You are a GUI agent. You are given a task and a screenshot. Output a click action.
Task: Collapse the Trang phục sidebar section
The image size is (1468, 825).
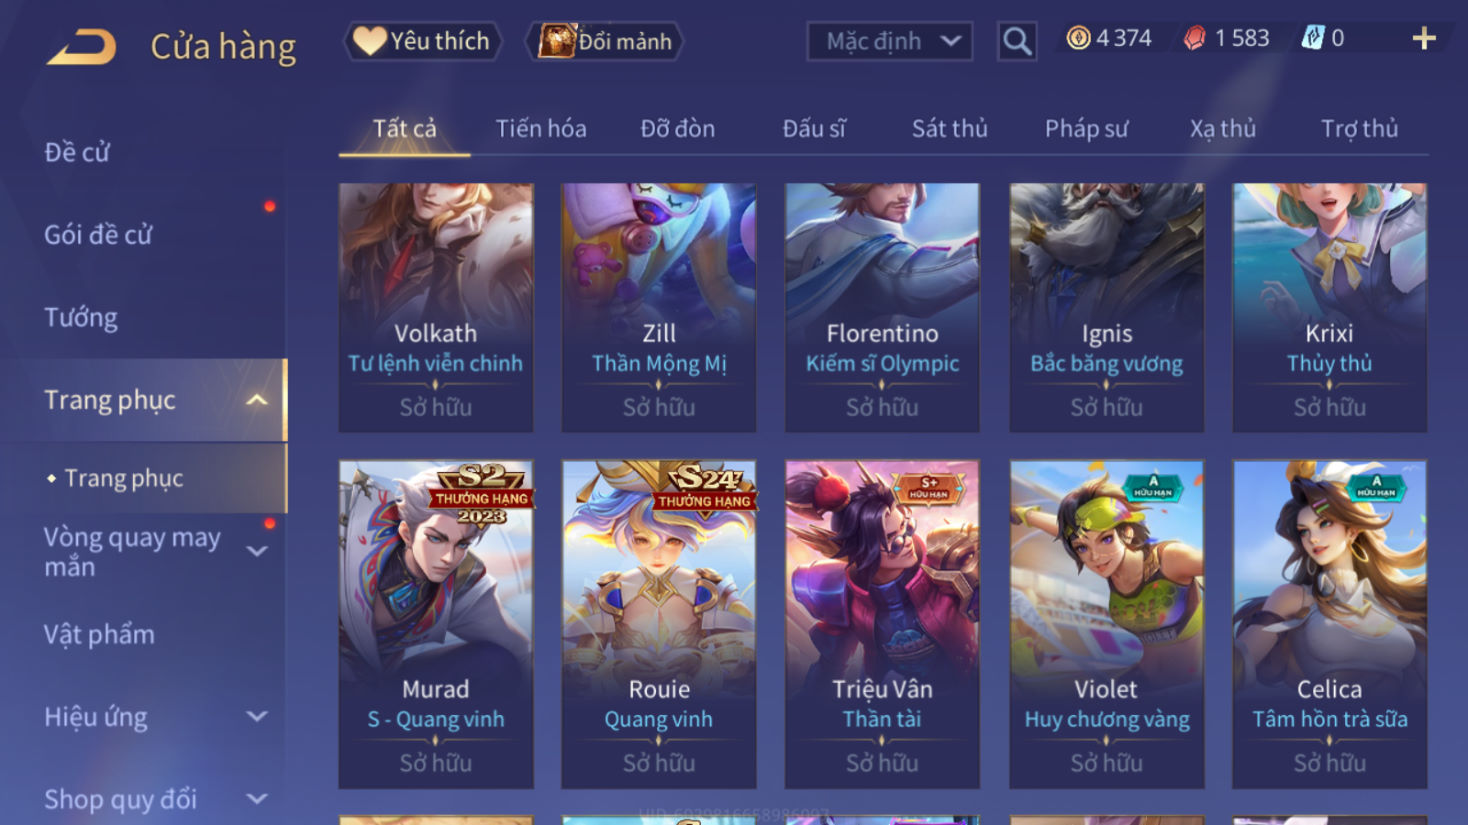tap(257, 400)
